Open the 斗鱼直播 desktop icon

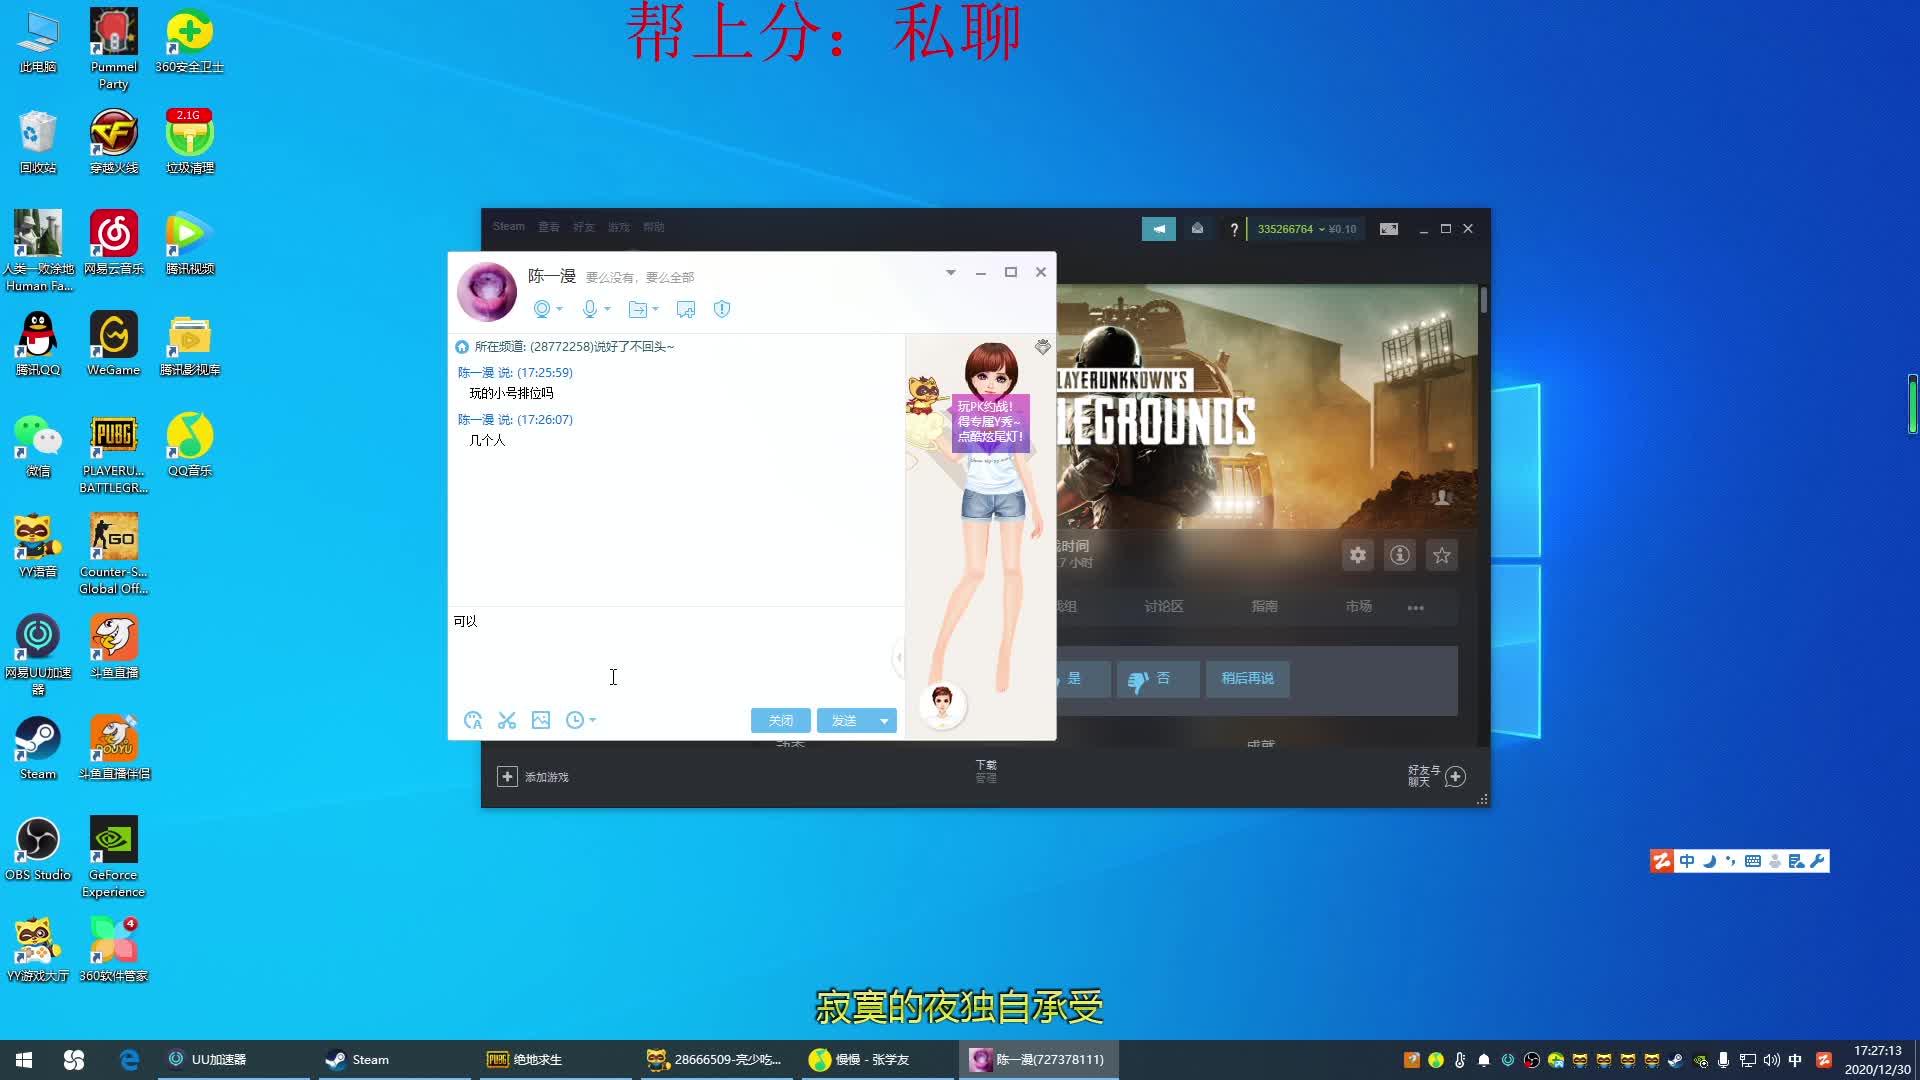coord(114,647)
